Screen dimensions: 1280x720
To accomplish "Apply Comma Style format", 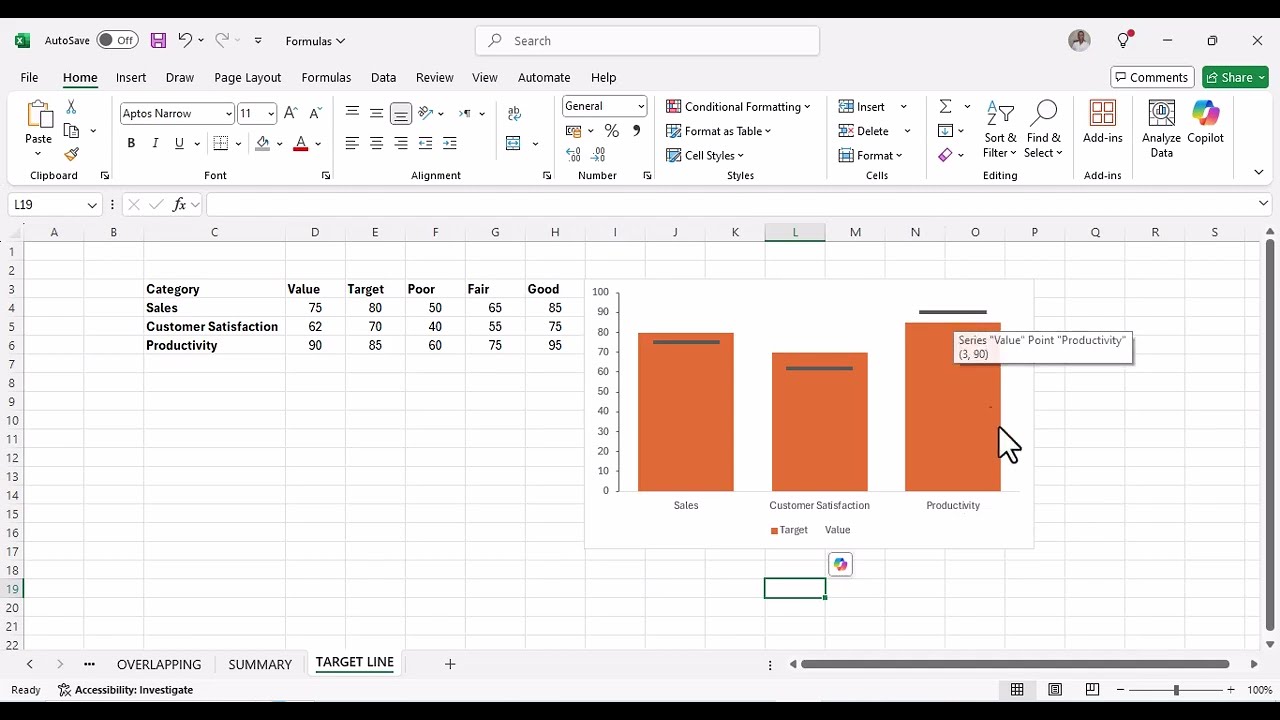I will (x=637, y=131).
